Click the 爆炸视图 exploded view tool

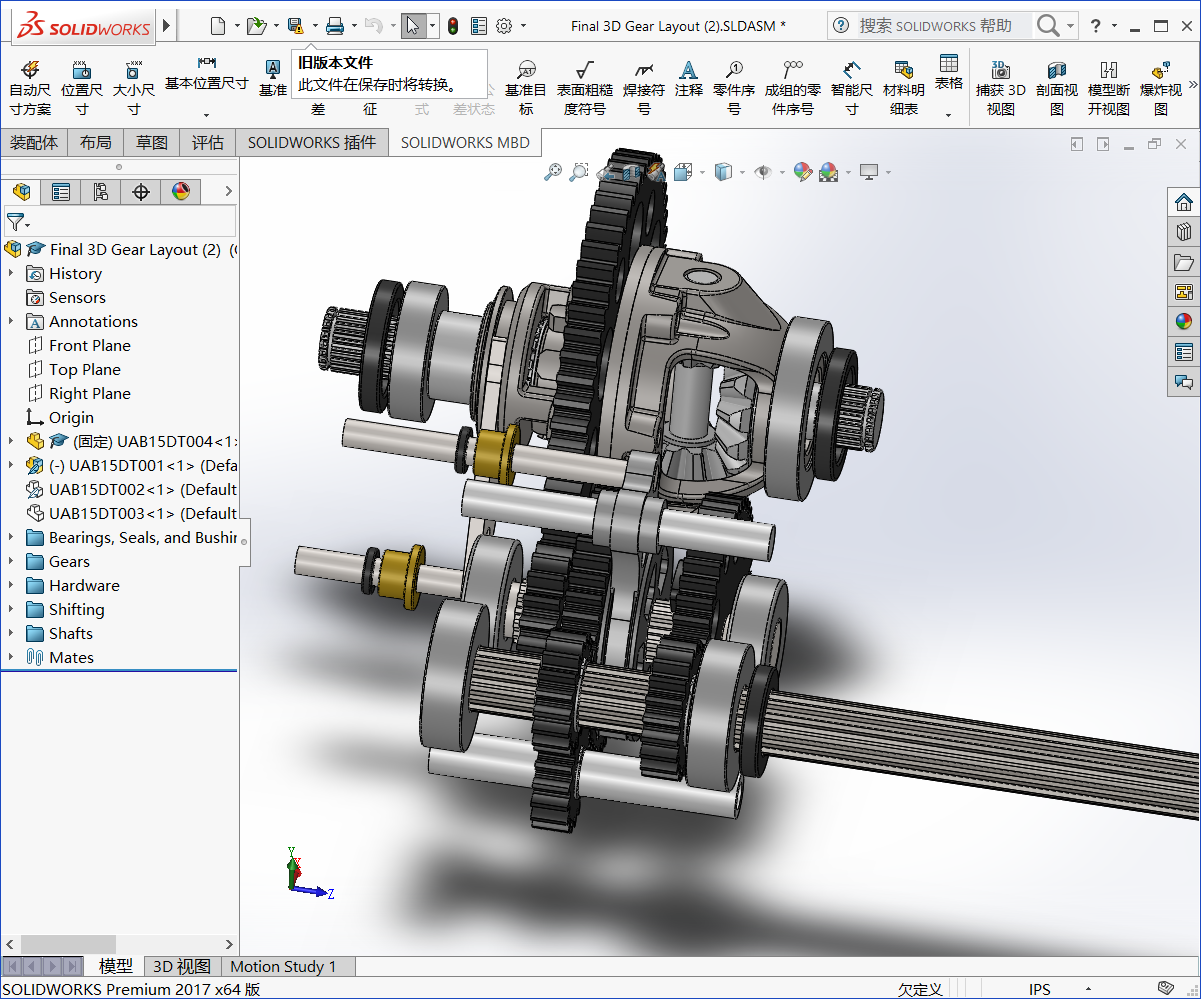point(1161,88)
